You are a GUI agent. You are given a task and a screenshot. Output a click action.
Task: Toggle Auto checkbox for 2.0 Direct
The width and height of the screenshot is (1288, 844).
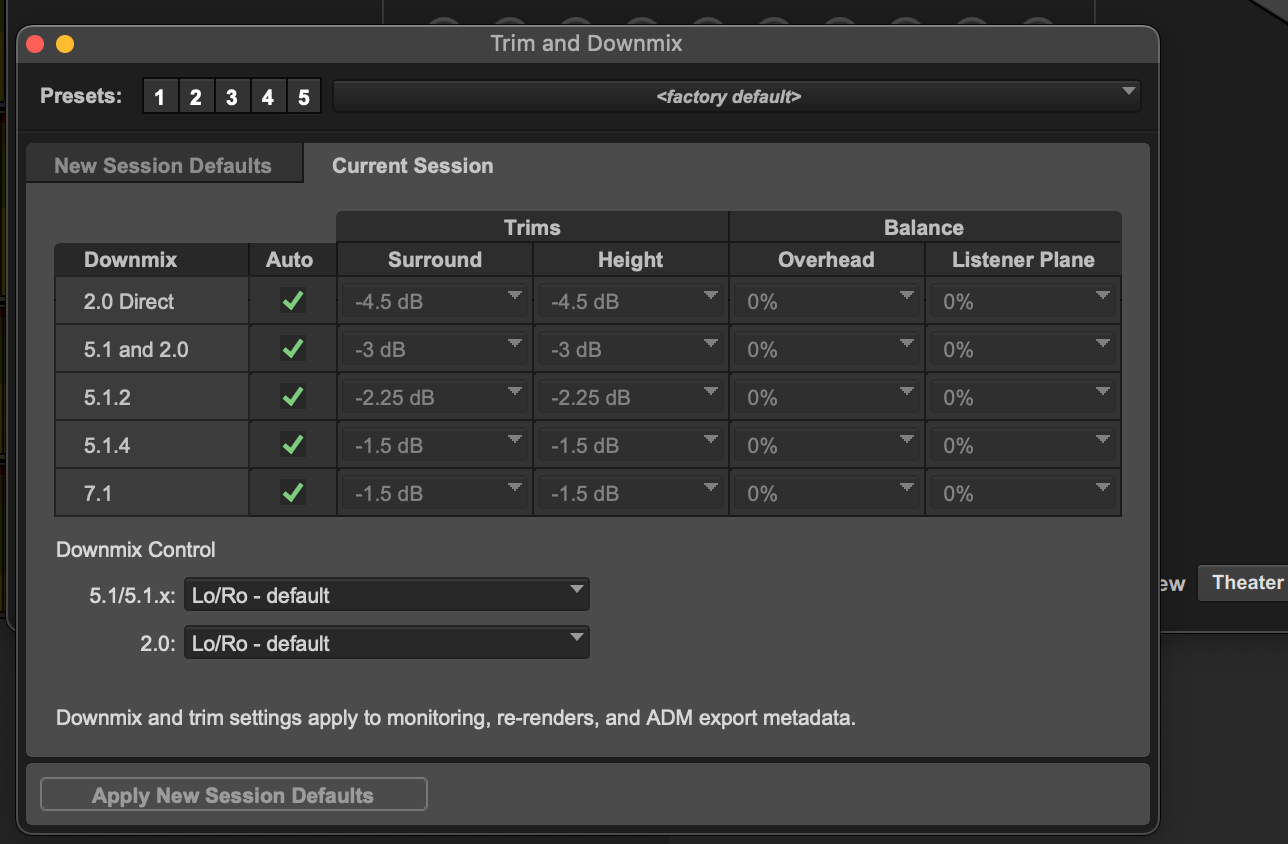pos(293,301)
